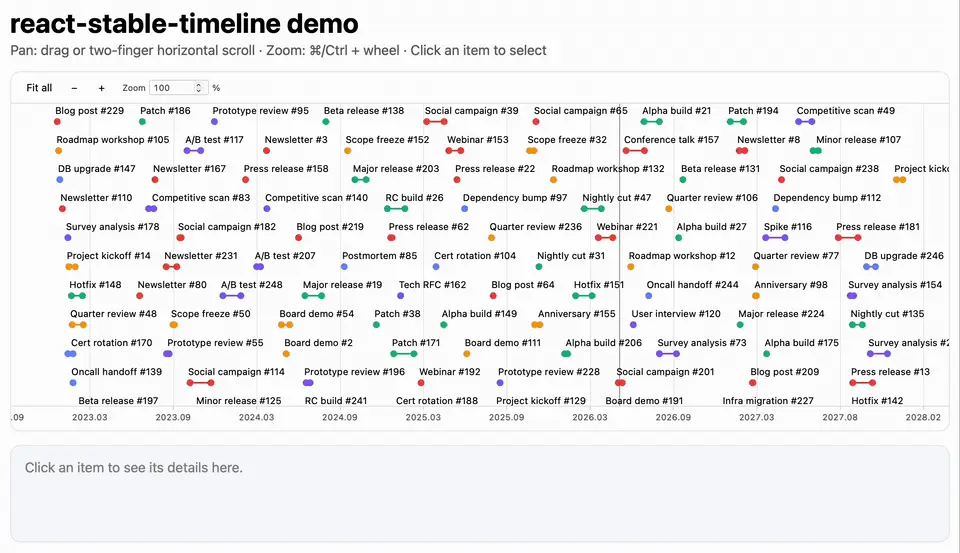Focus the Zoom percentage input field
The height and width of the screenshot is (553, 960).
click(178, 88)
